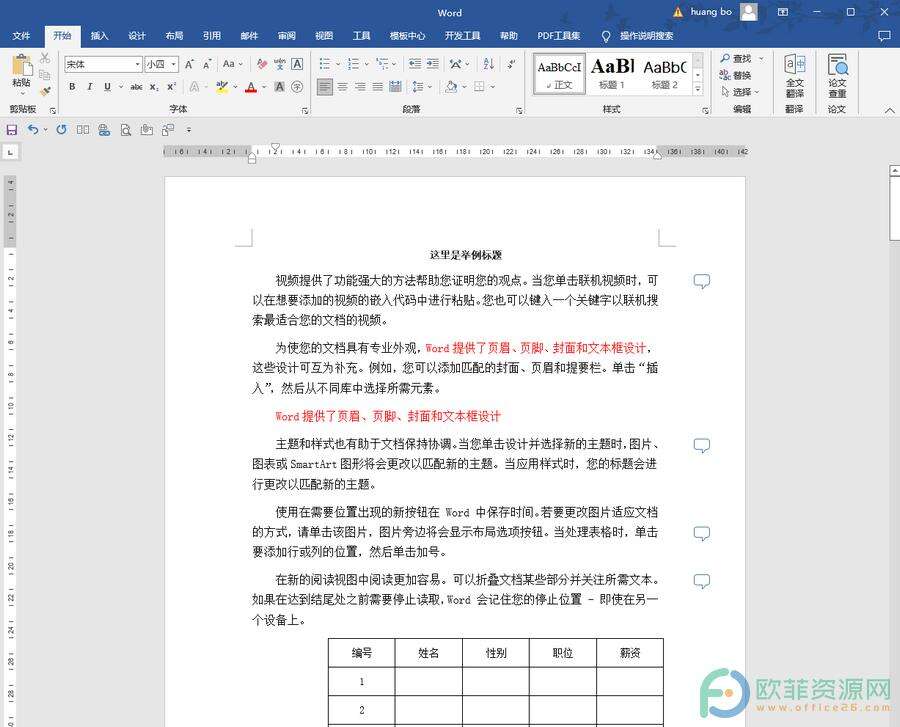
Task: Click the print preview magnifier icon
Action: coord(125,130)
